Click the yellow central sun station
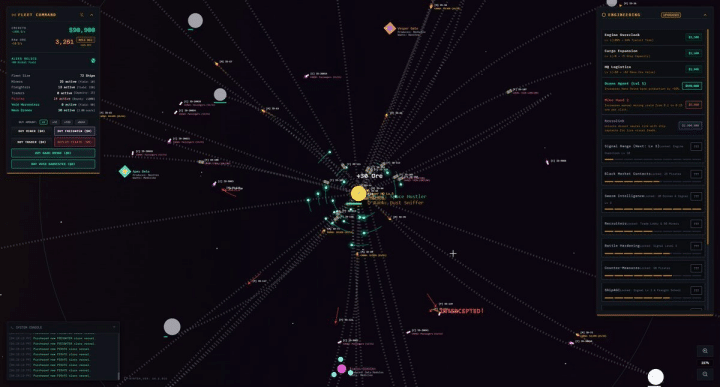This screenshot has height=387, width=720. coord(358,193)
